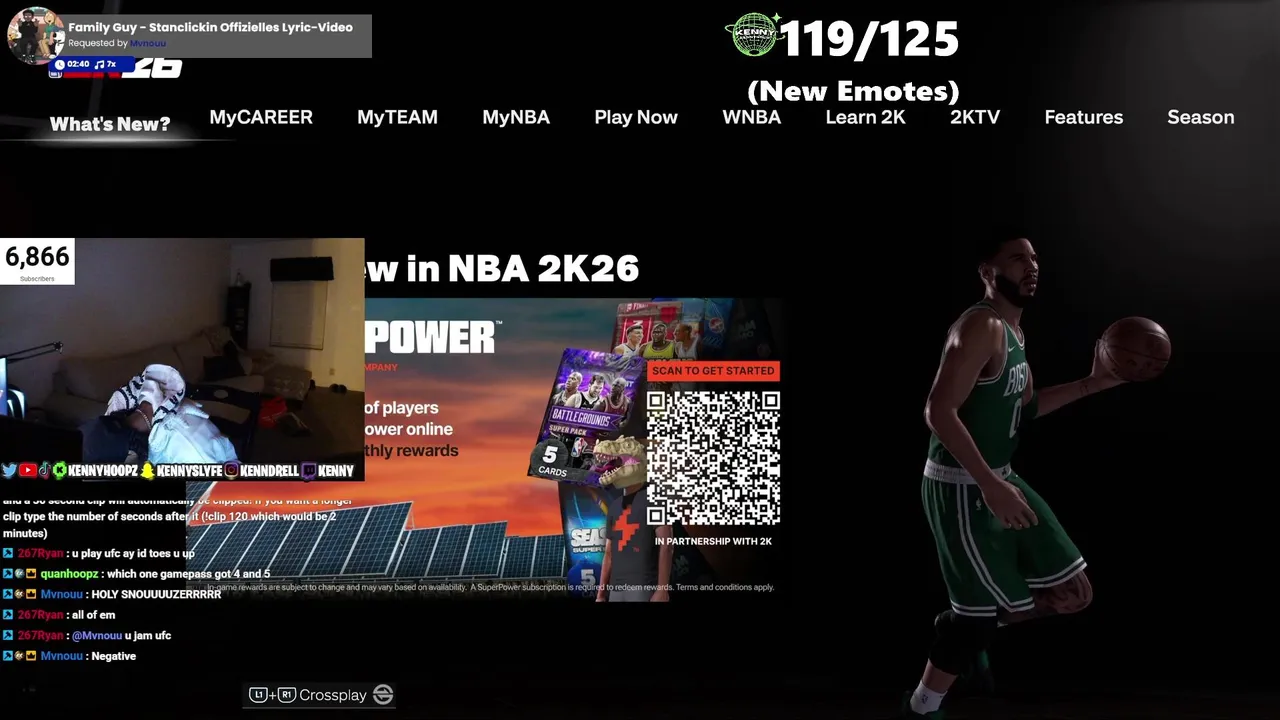Click the 'Requested by' Mvnouu name
Viewport: 1280px width, 720px height.
[148, 43]
